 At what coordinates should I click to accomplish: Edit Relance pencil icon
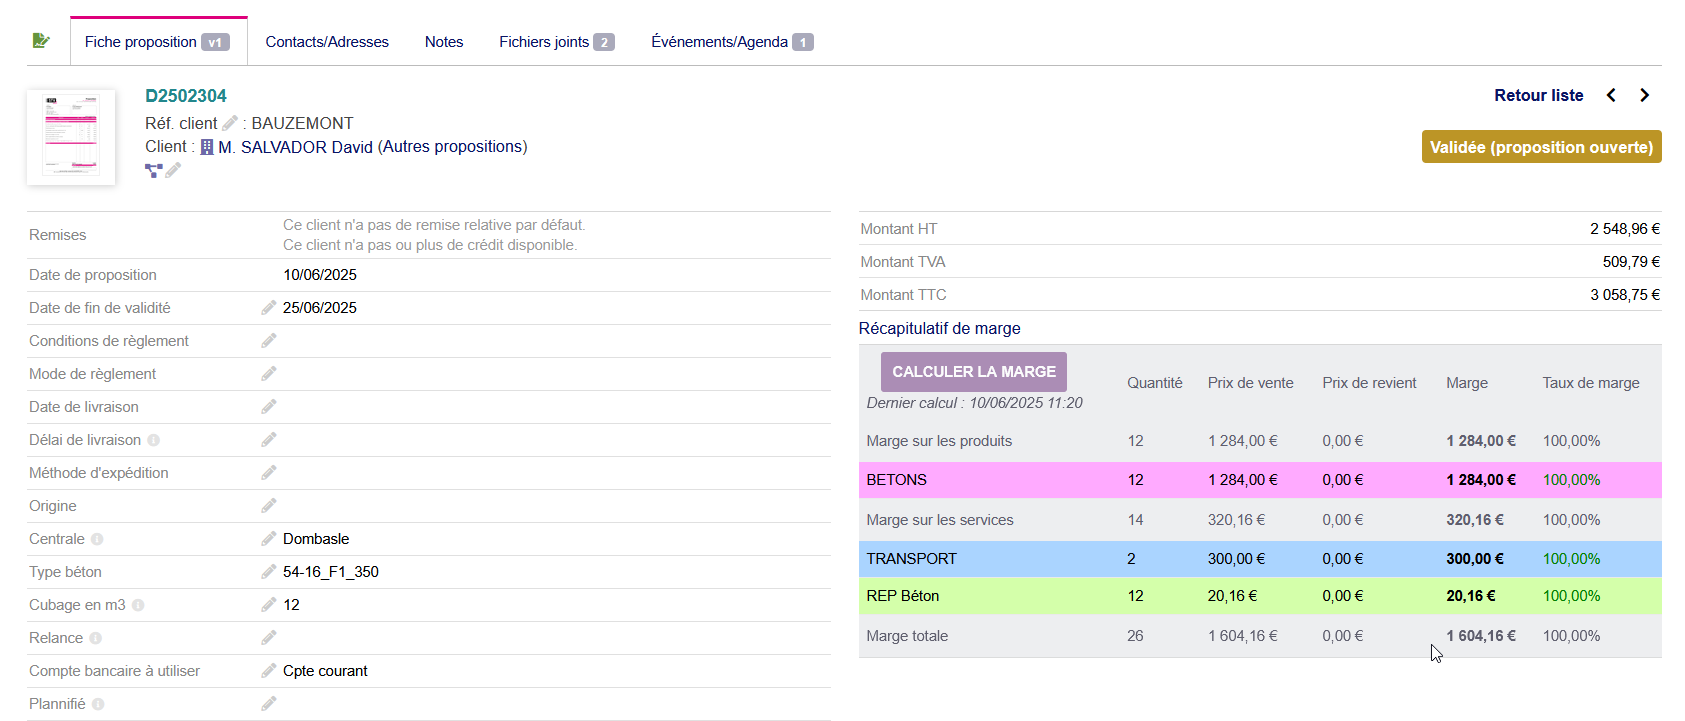[269, 637]
